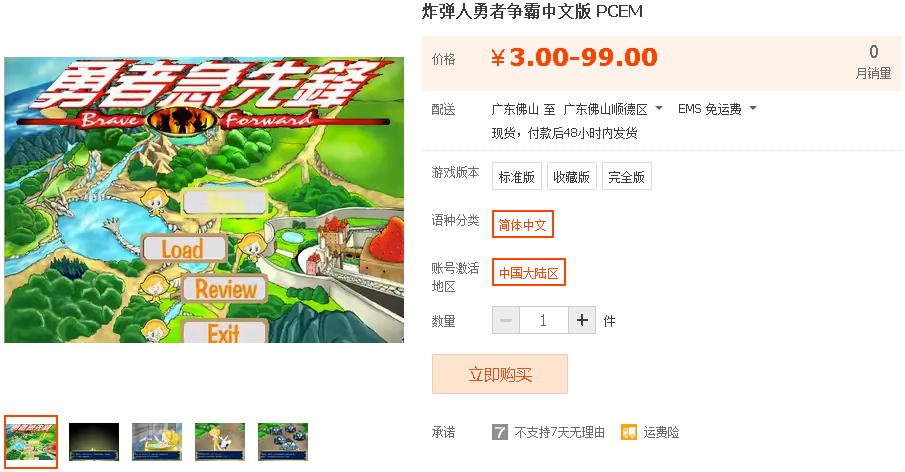Select the second dark scene thumbnail
Viewport: 905px width, 472px height.
point(94,441)
